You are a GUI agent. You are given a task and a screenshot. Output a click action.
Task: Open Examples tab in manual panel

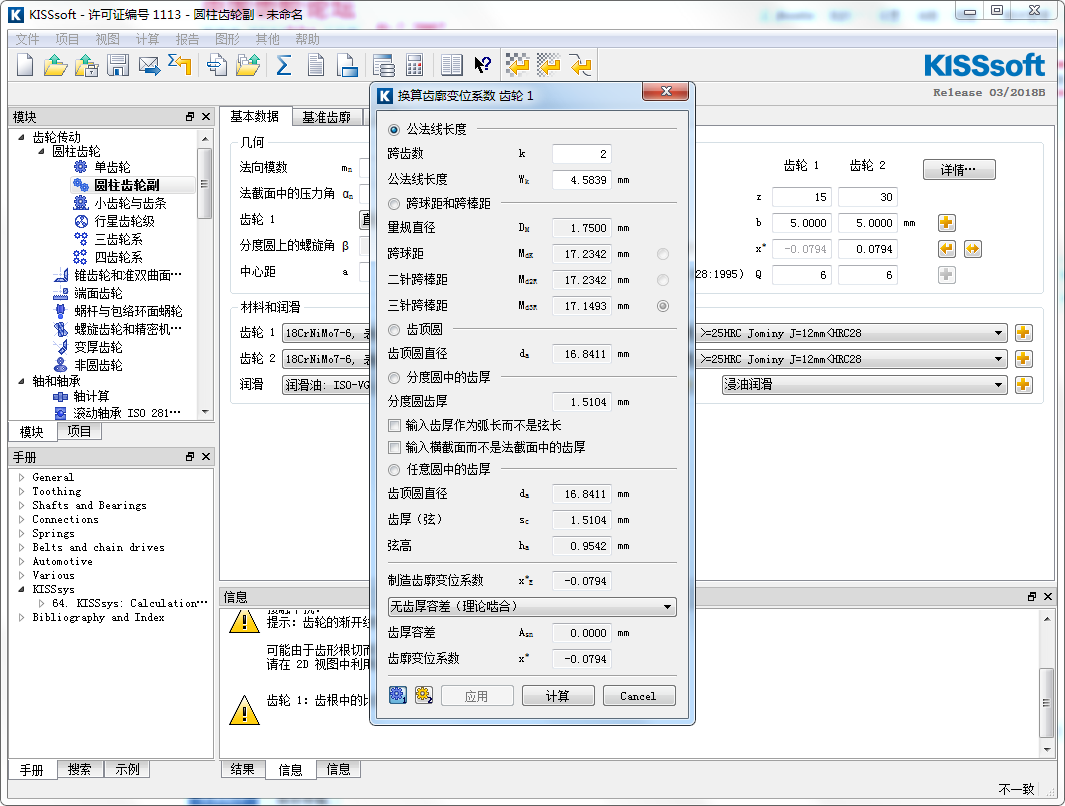coord(127,769)
